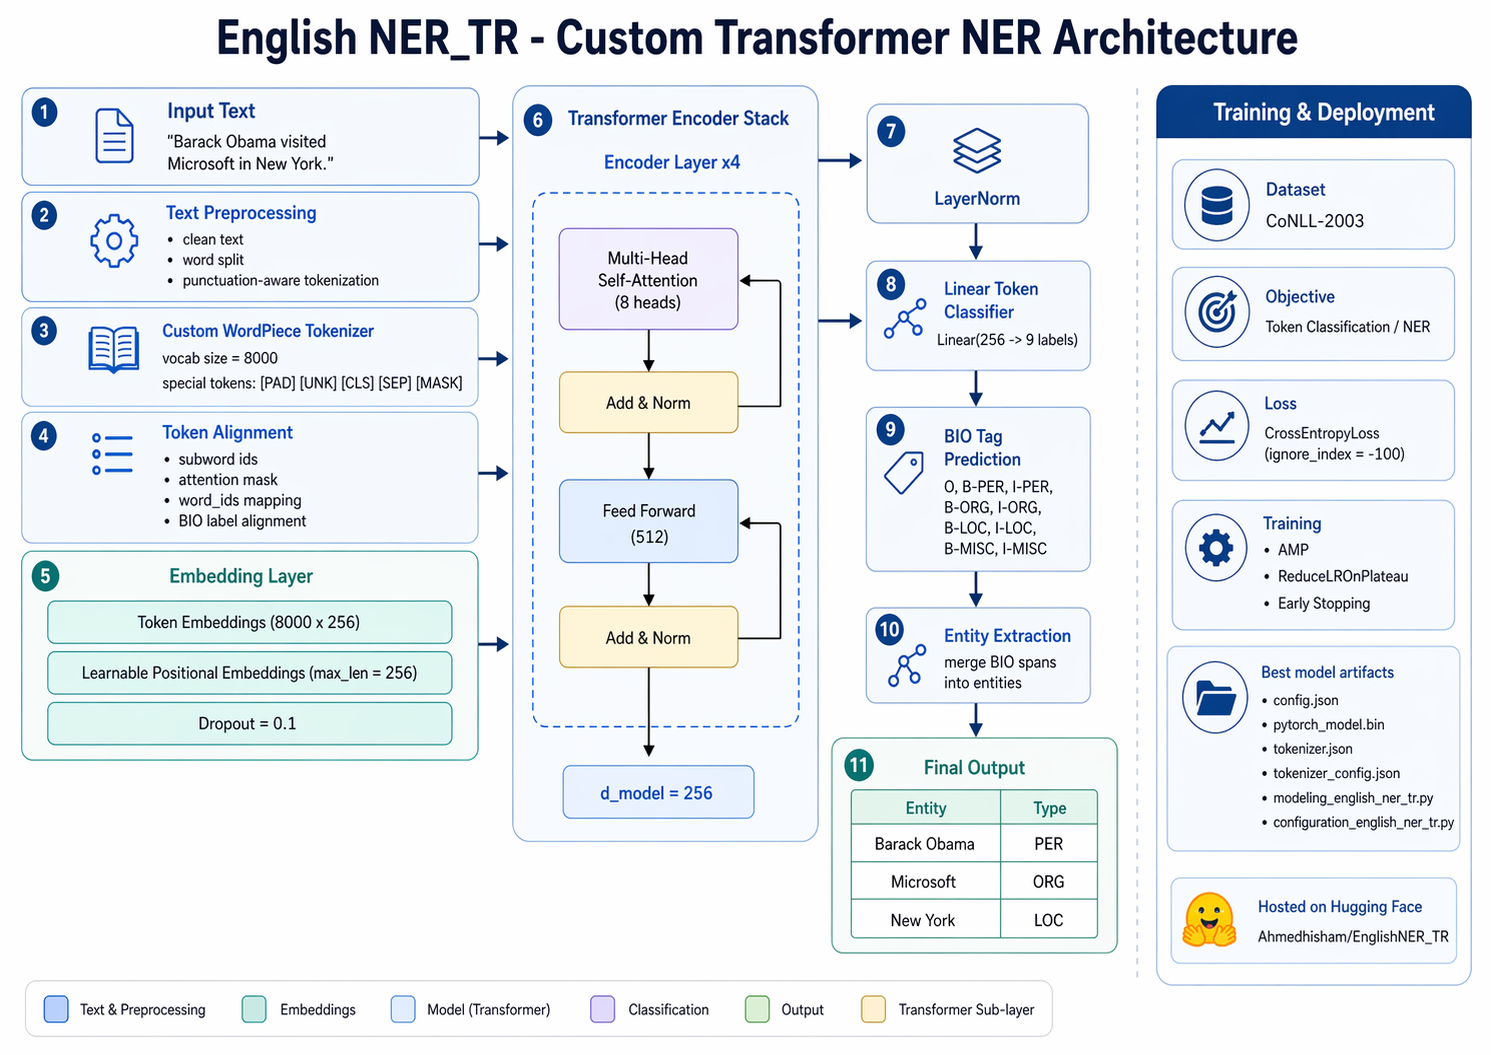Viewport: 1491px width, 1055px height.
Task: Click the gear icon beside Text Preprocessing
Action: coord(114,241)
